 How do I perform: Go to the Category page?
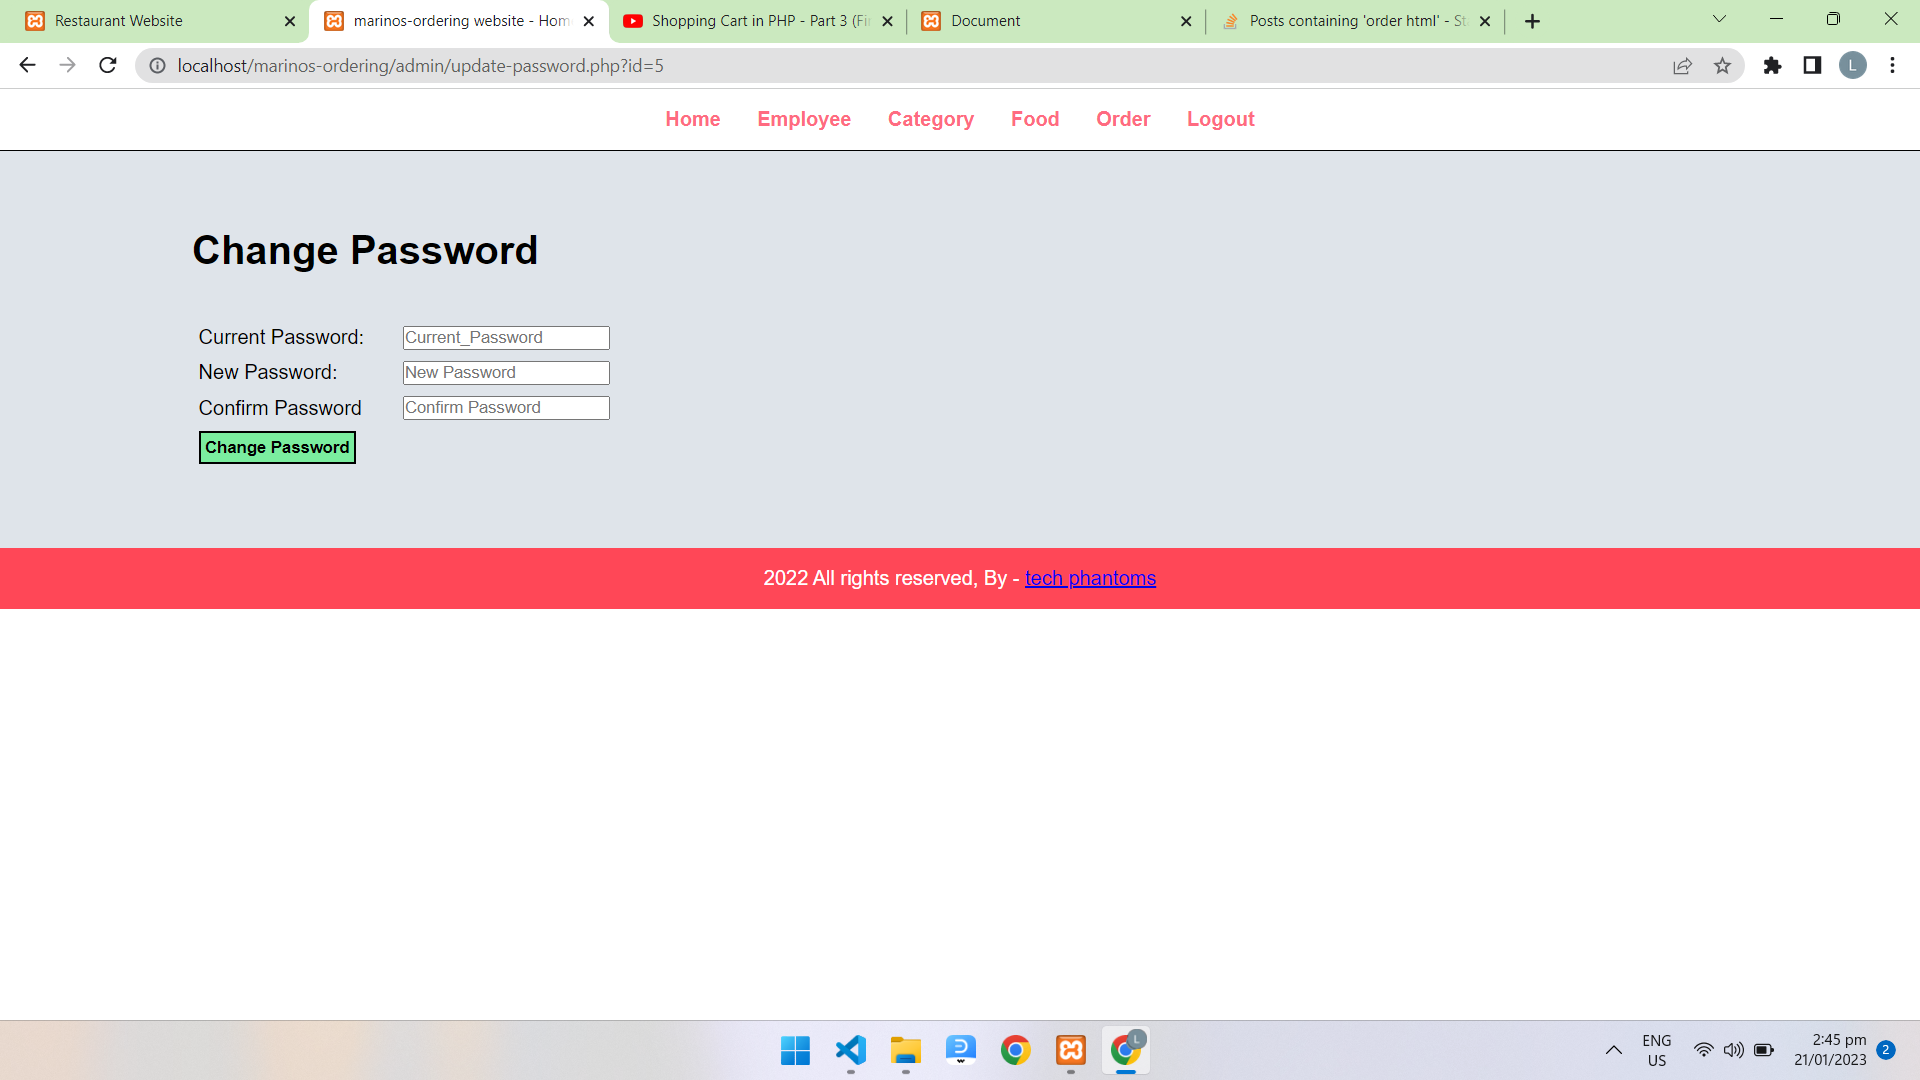930,119
